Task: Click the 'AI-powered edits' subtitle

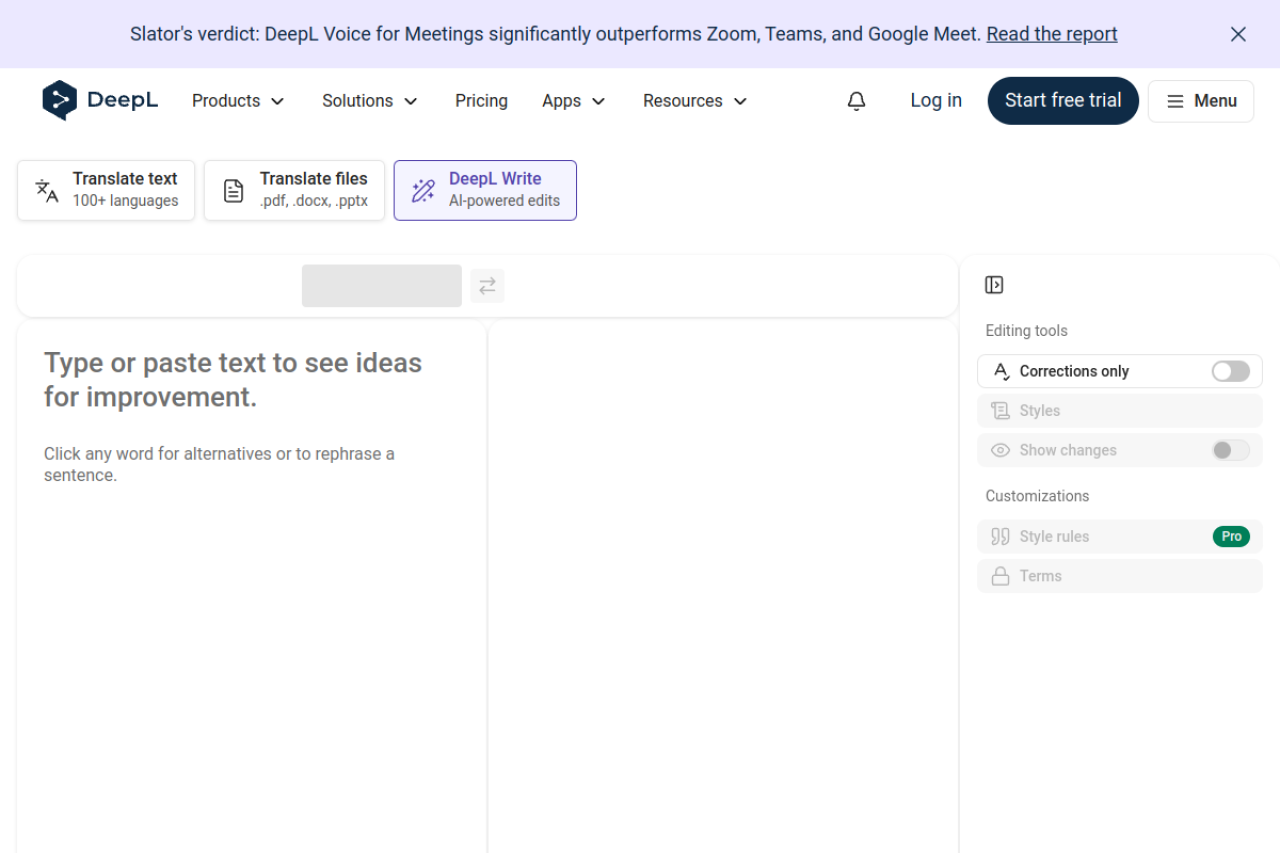Action: 504,201
